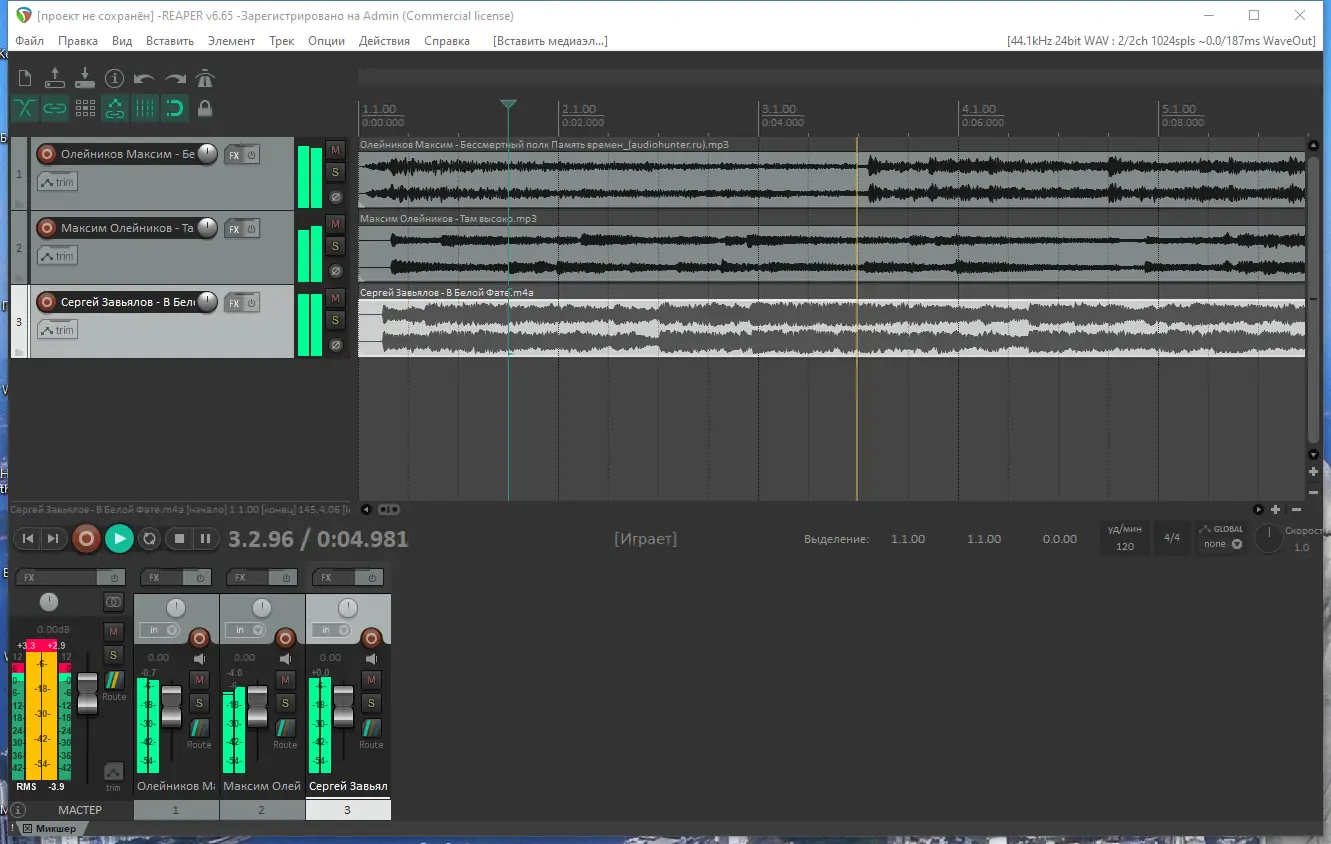Viewport: 1331px width, 844px height.
Task: Undo the last action in the toolbar
Action: (x=144, y=78)
